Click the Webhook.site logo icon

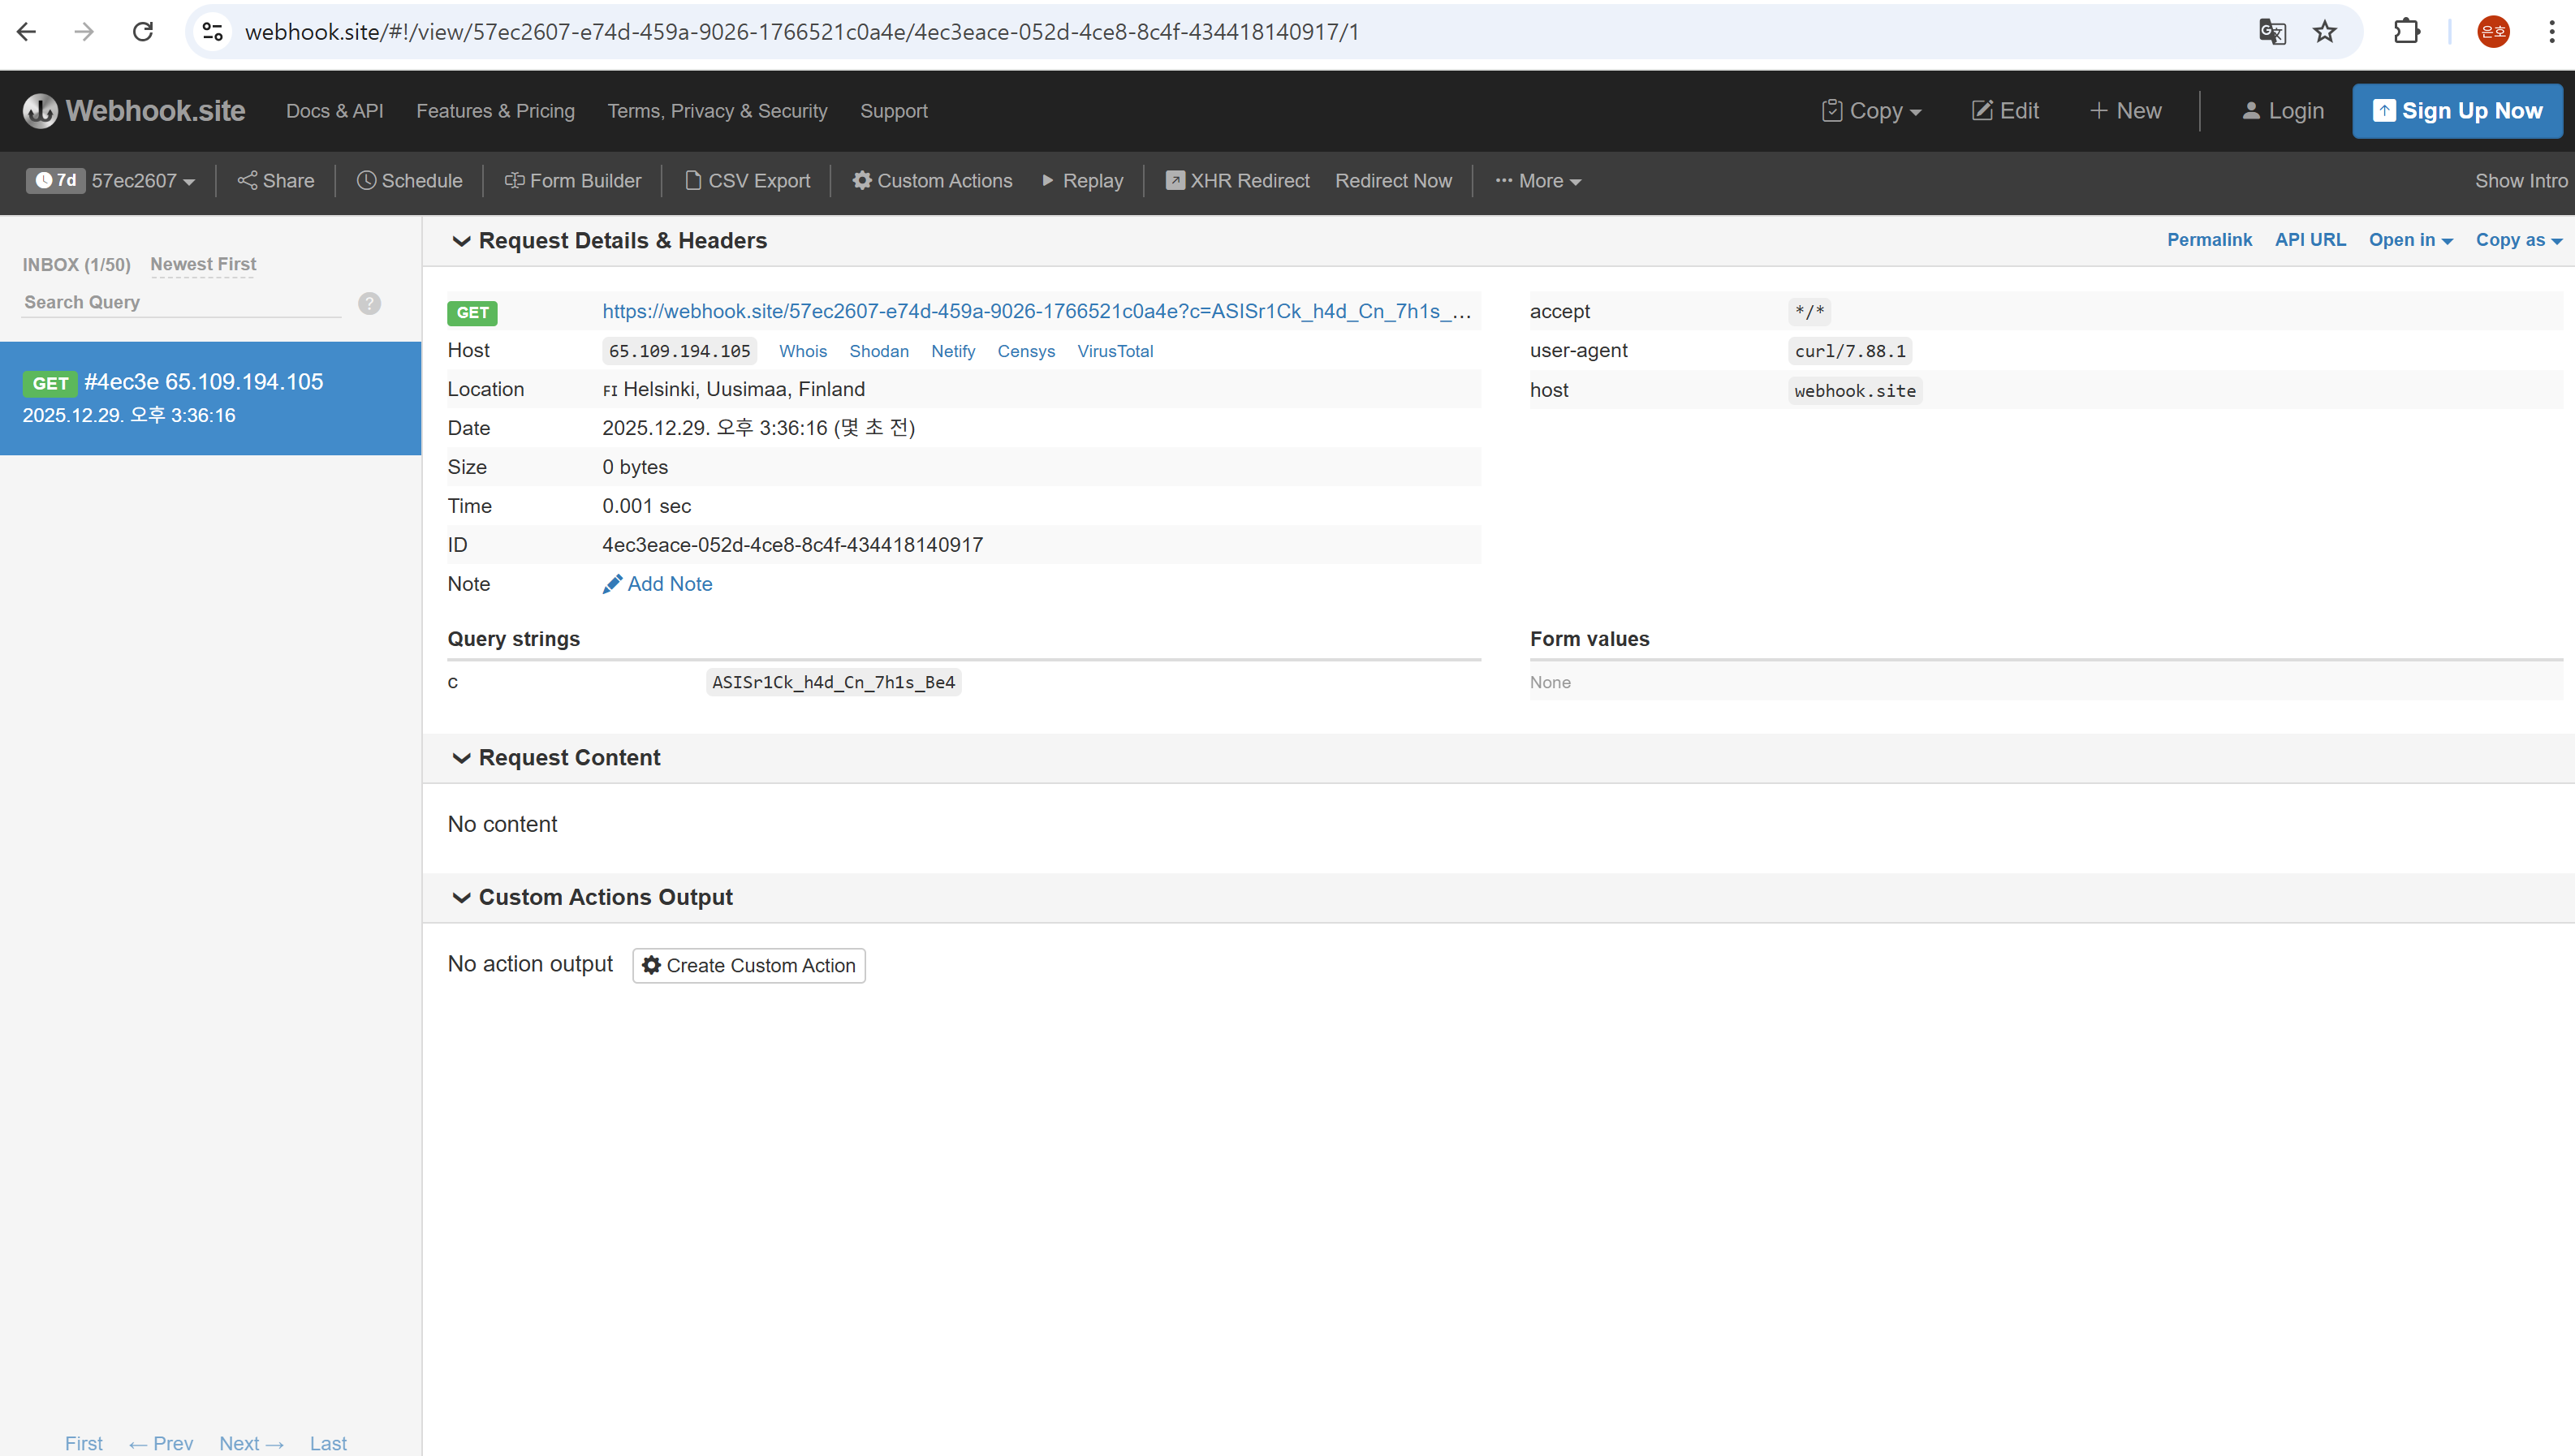click(x=40, y=110)
